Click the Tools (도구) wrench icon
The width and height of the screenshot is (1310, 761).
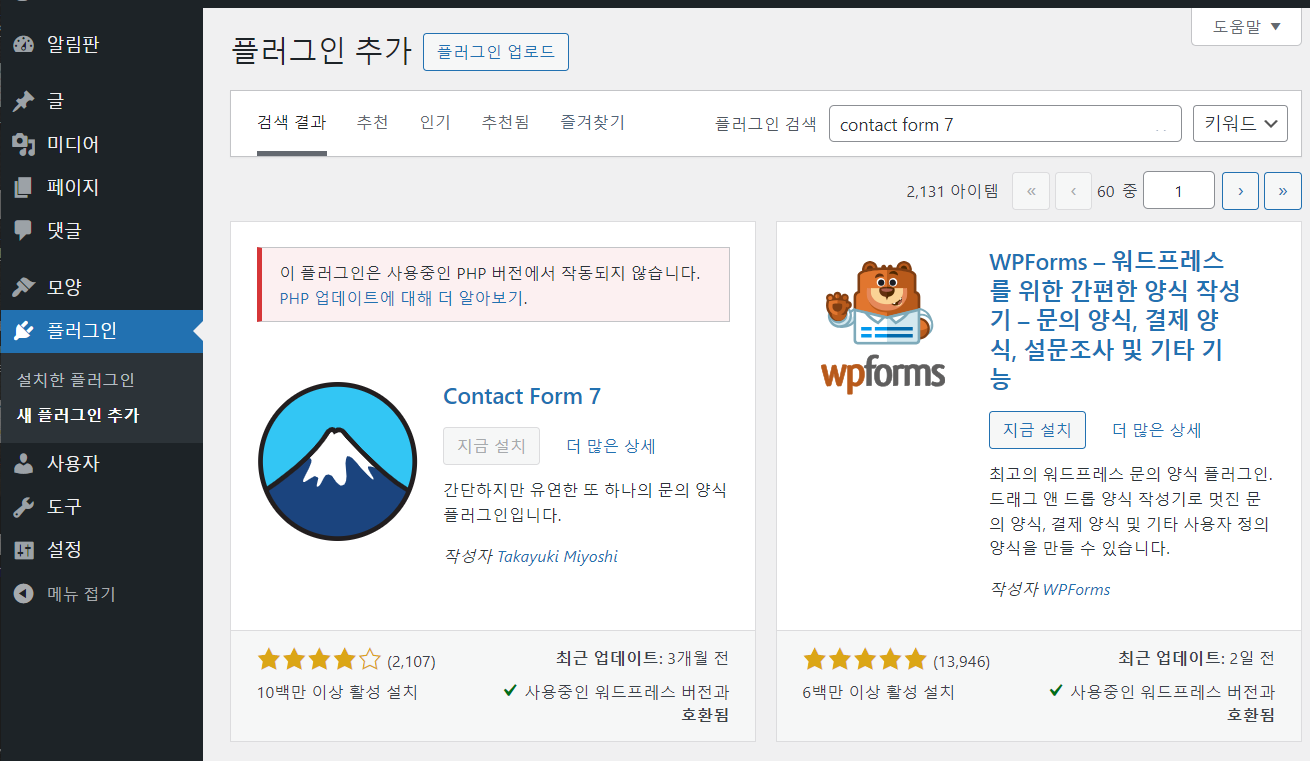(23, 507)
